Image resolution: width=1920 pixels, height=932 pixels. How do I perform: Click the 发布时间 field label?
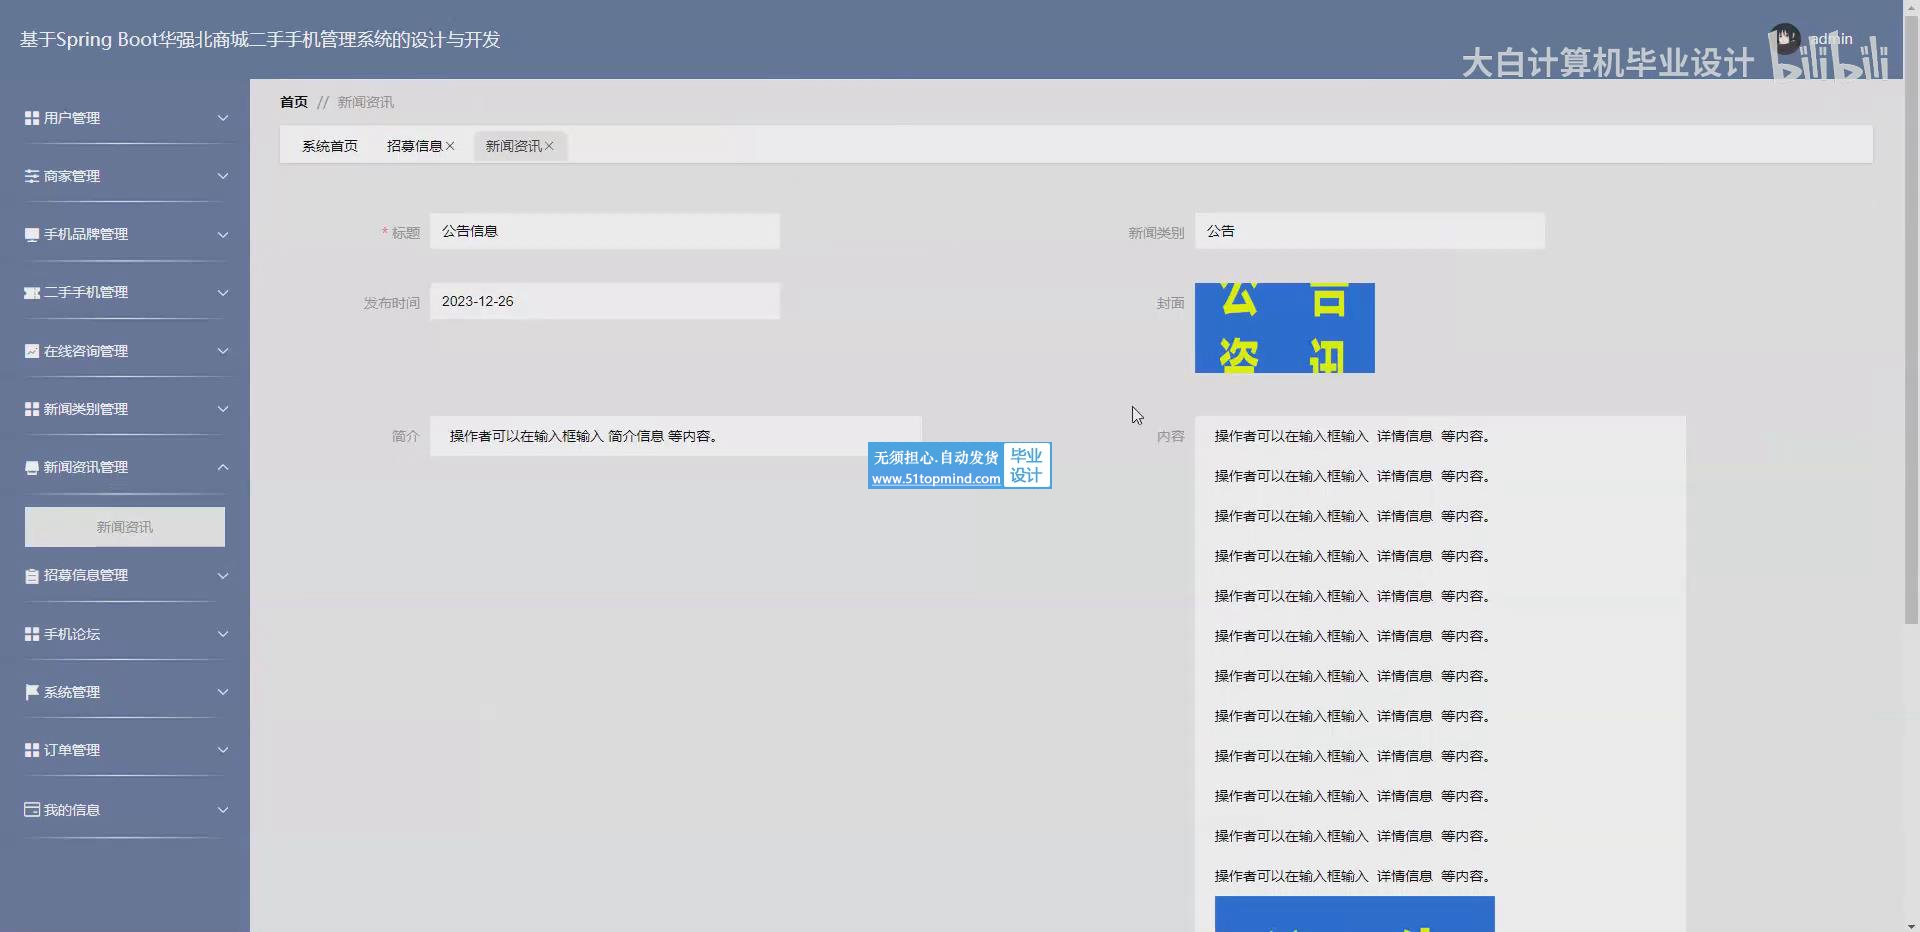pyautogui.click(x=391, y=303)
